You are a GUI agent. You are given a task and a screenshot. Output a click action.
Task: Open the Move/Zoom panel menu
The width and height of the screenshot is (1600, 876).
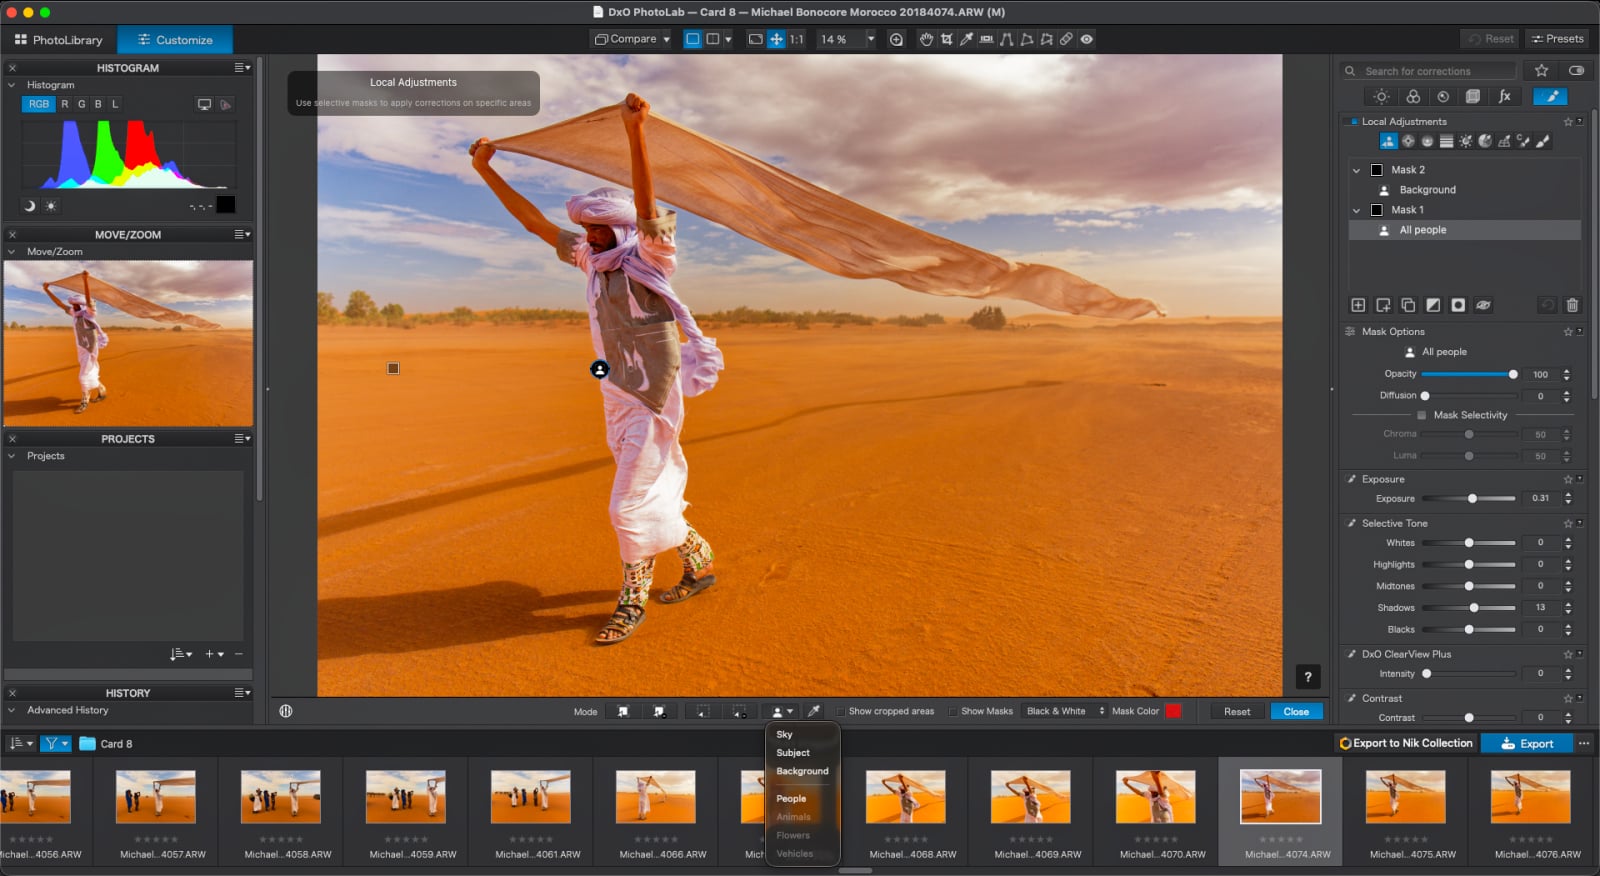coord(242,234)
